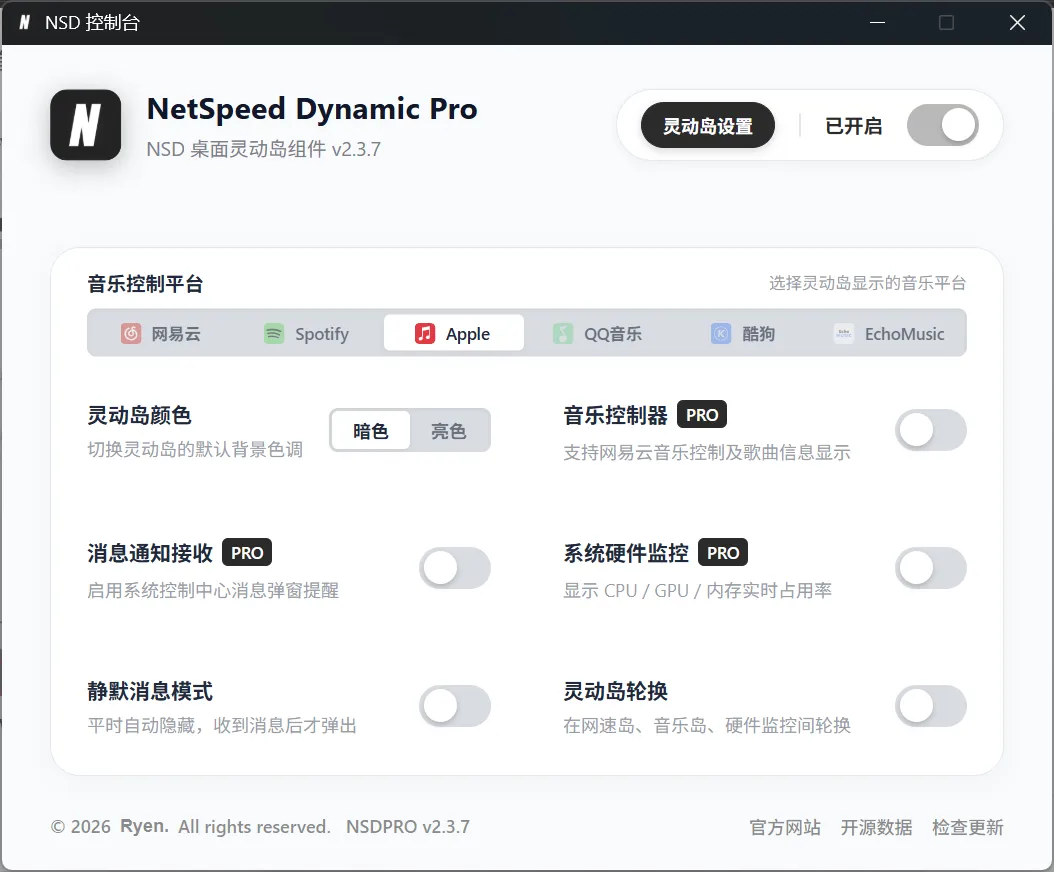Select 亮色 island color option
This screenshot has width=1054, height=872.
tap(449, 430)
